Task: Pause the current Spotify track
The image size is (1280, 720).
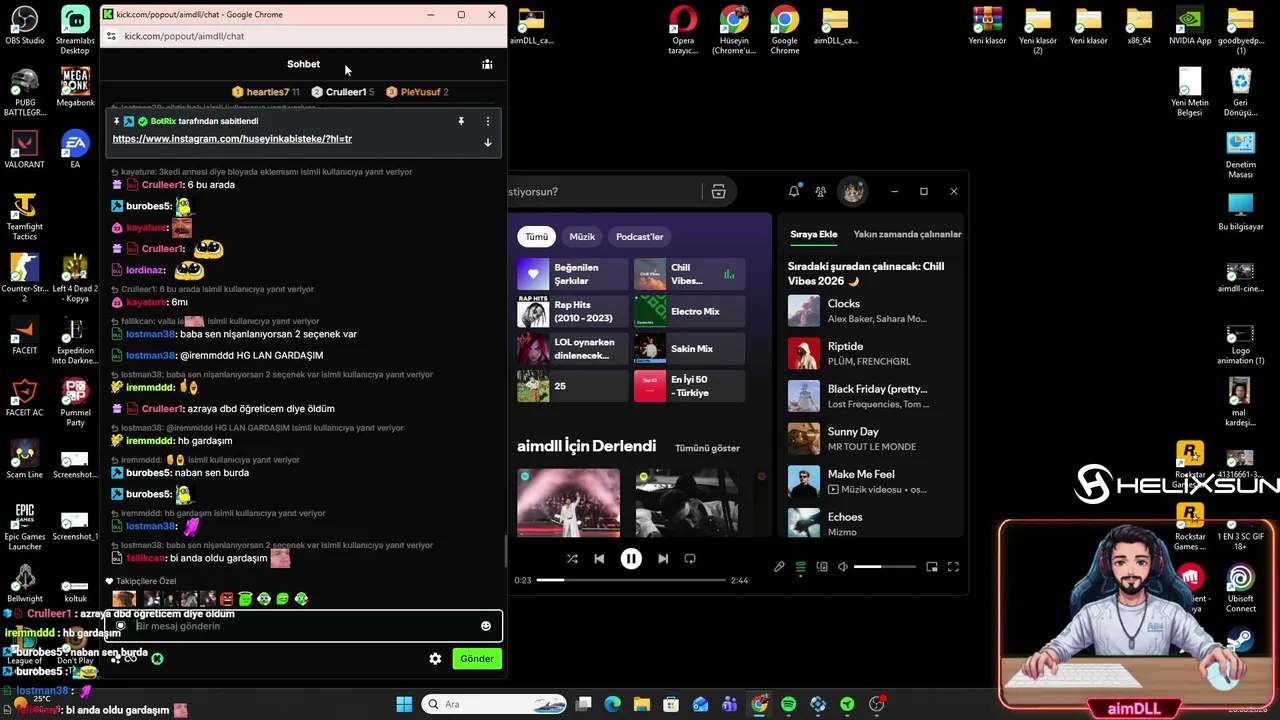Action: pos(631,559)
